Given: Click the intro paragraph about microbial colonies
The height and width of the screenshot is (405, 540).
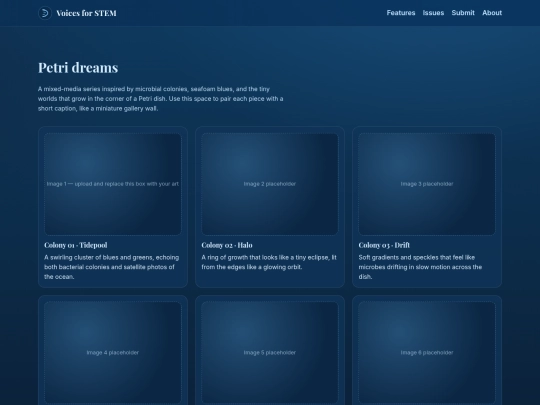Looking at the screenshot, I should [160, 98].
